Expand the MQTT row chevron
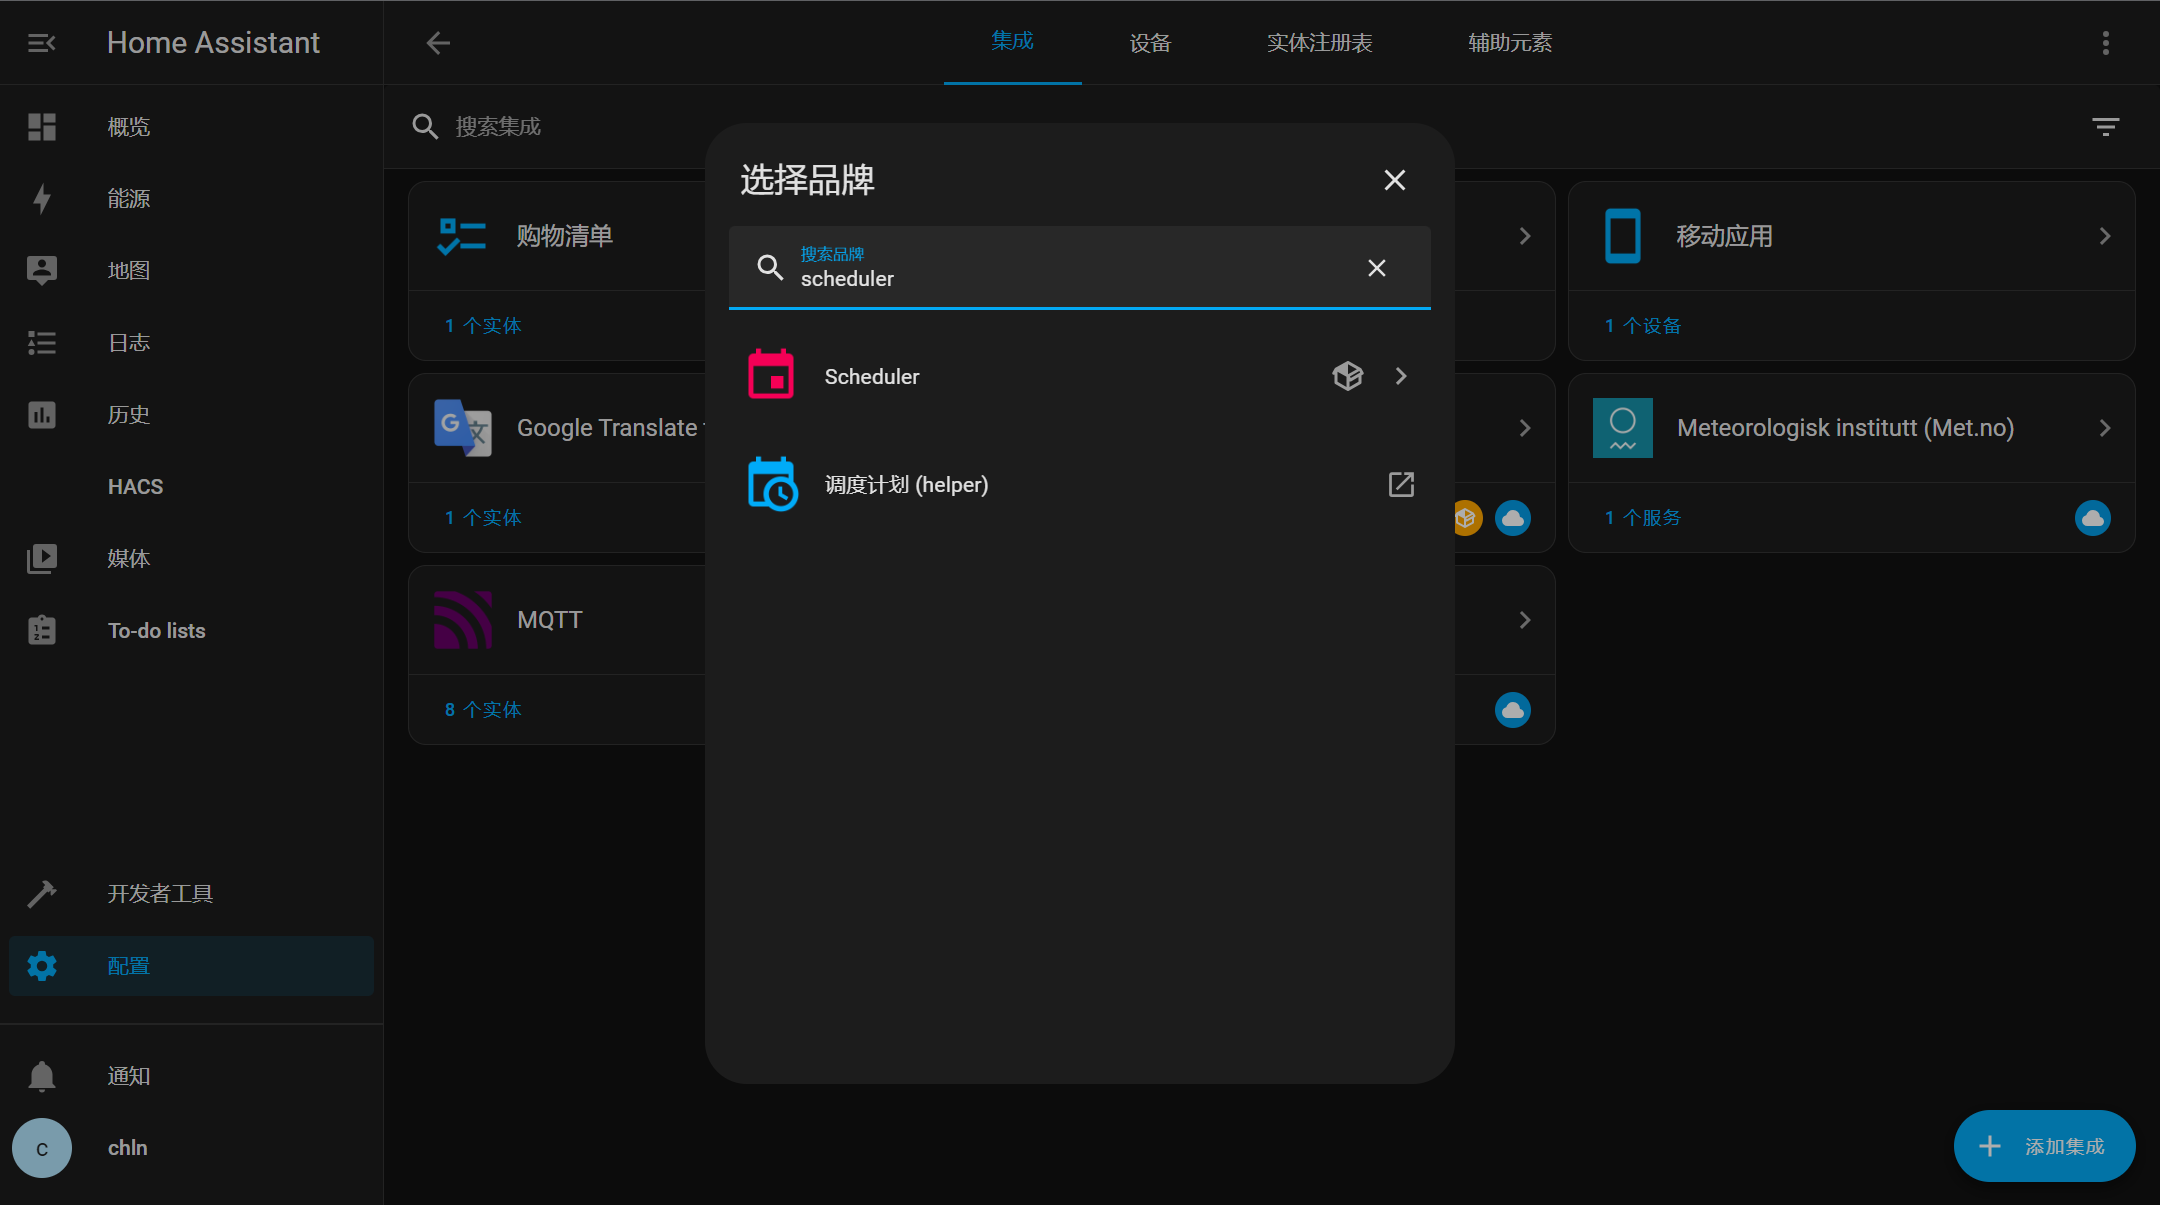The image size is (2160, 1205). click(1524, 620)
